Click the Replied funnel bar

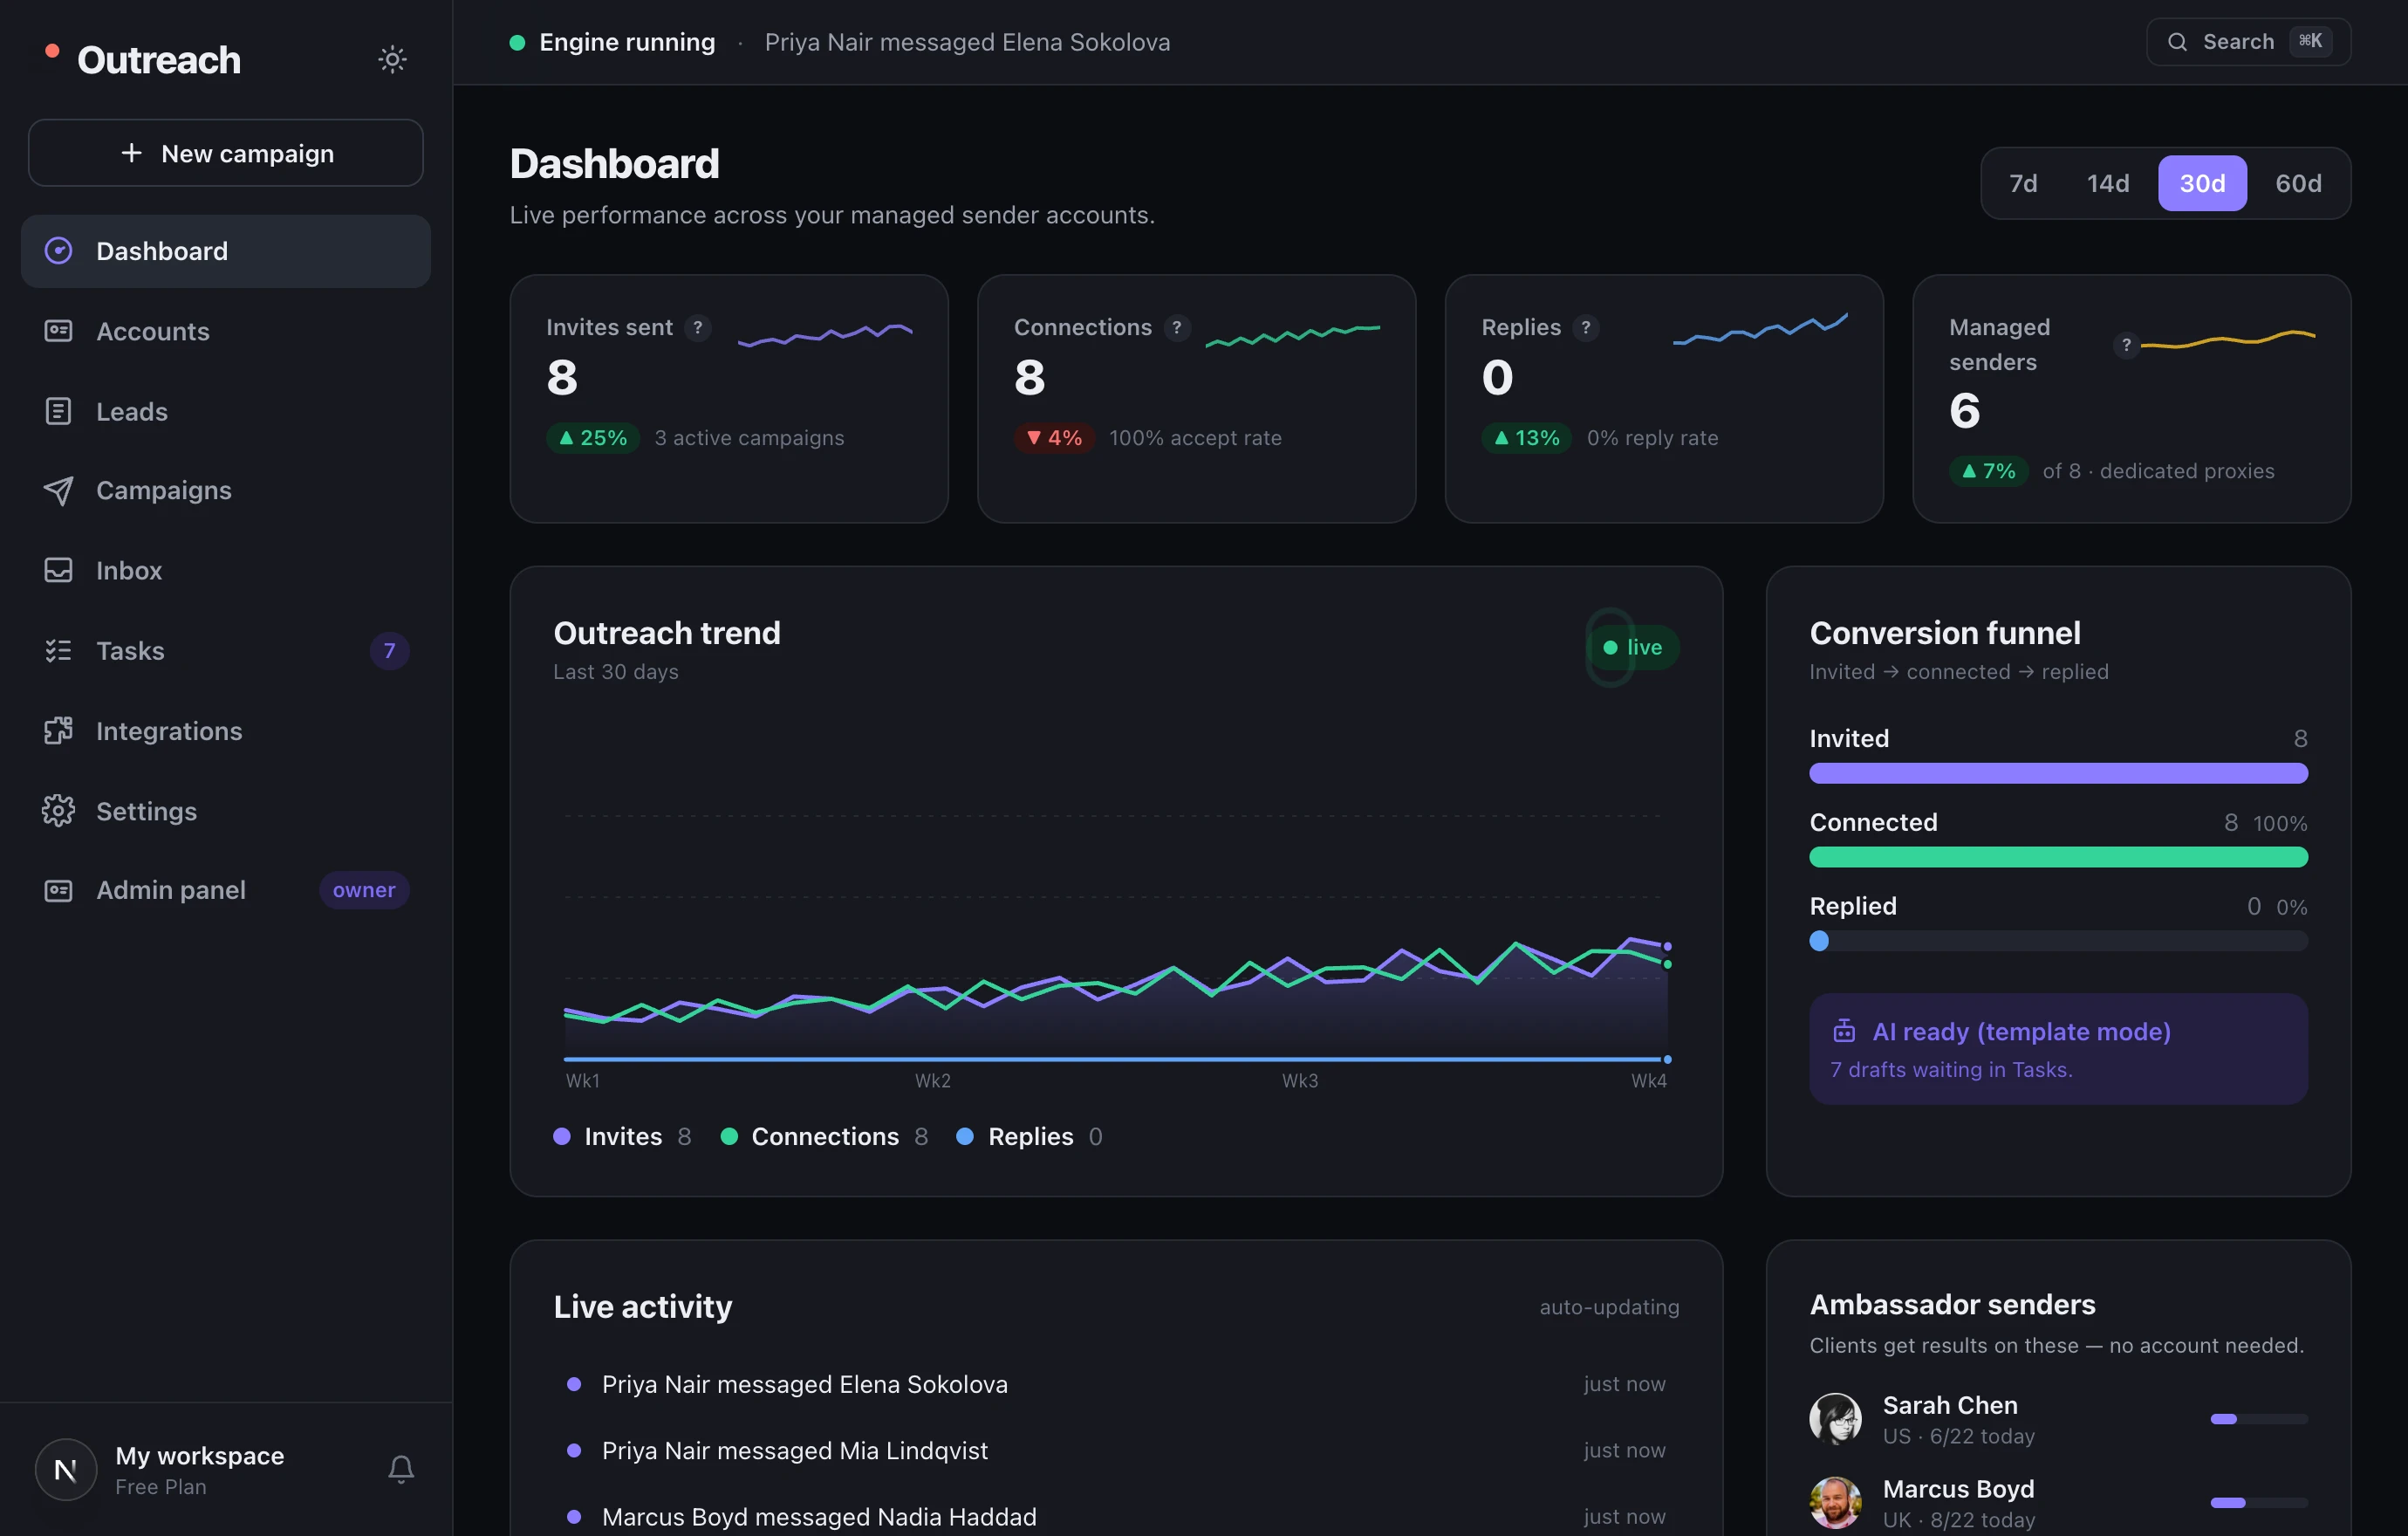(x=2058, y=941)
